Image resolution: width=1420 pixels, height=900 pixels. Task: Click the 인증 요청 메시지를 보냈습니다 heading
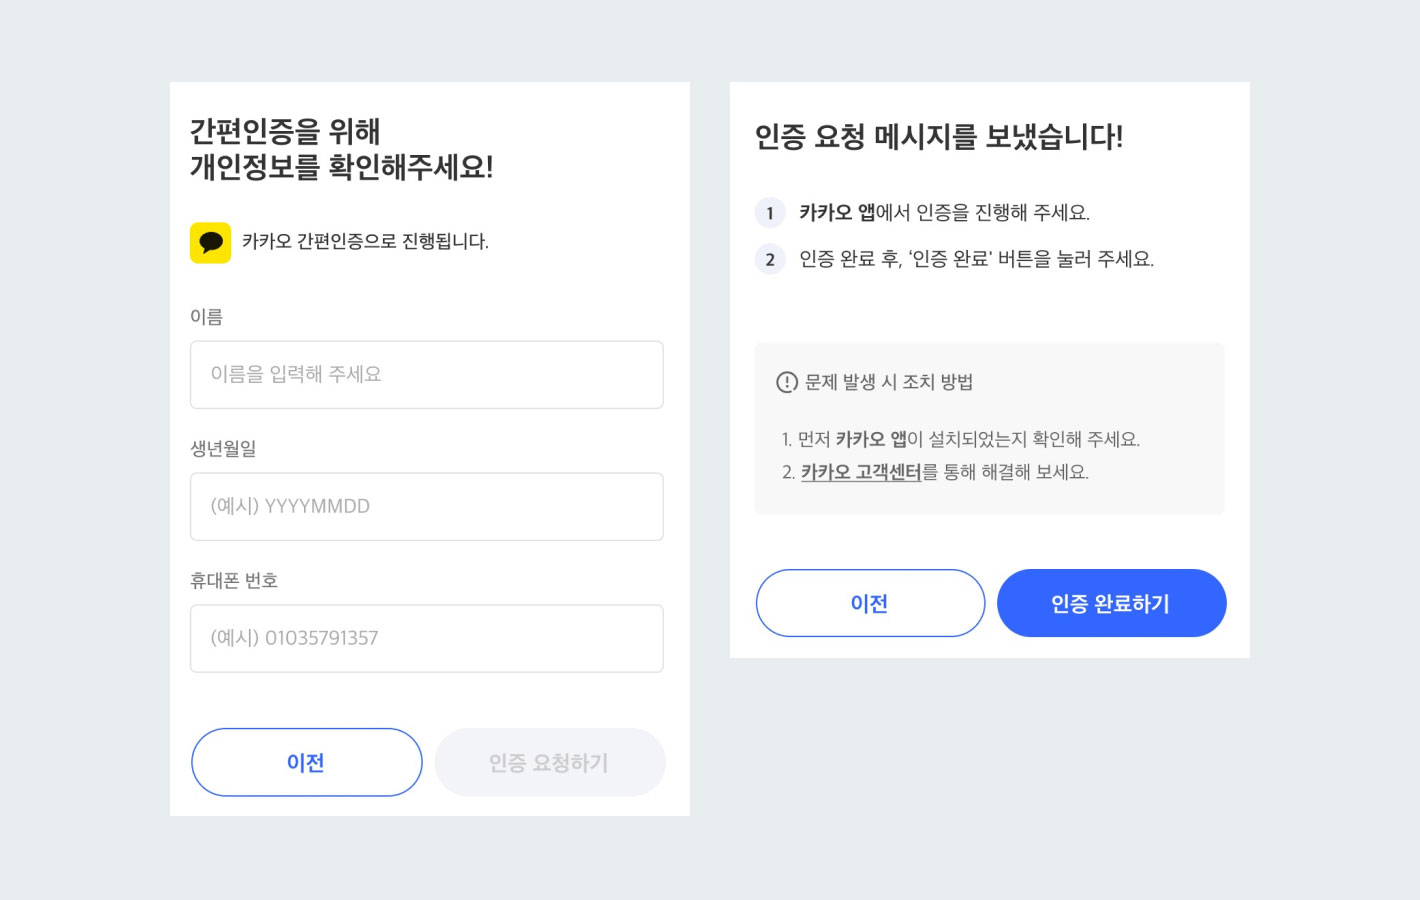(939, 137)
